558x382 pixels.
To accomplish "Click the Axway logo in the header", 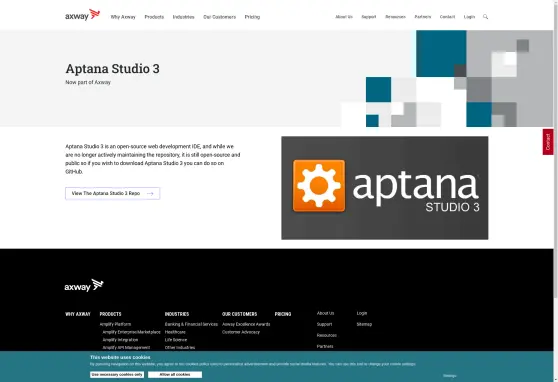I will coord(83,15).
